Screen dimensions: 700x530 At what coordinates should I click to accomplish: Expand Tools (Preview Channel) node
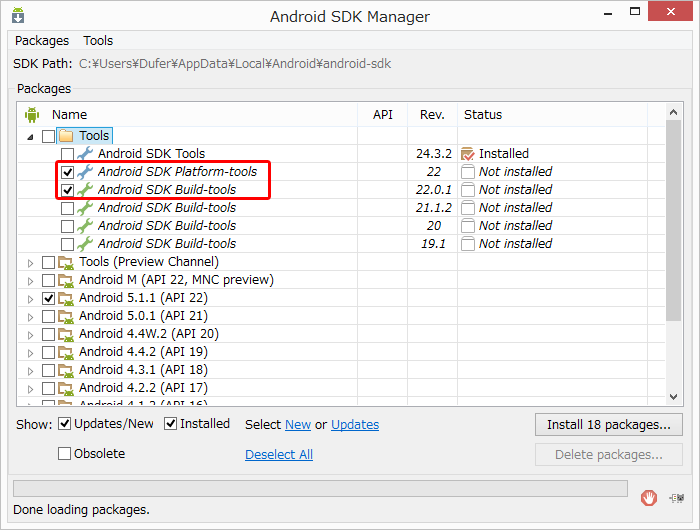(x=30, y=263)
